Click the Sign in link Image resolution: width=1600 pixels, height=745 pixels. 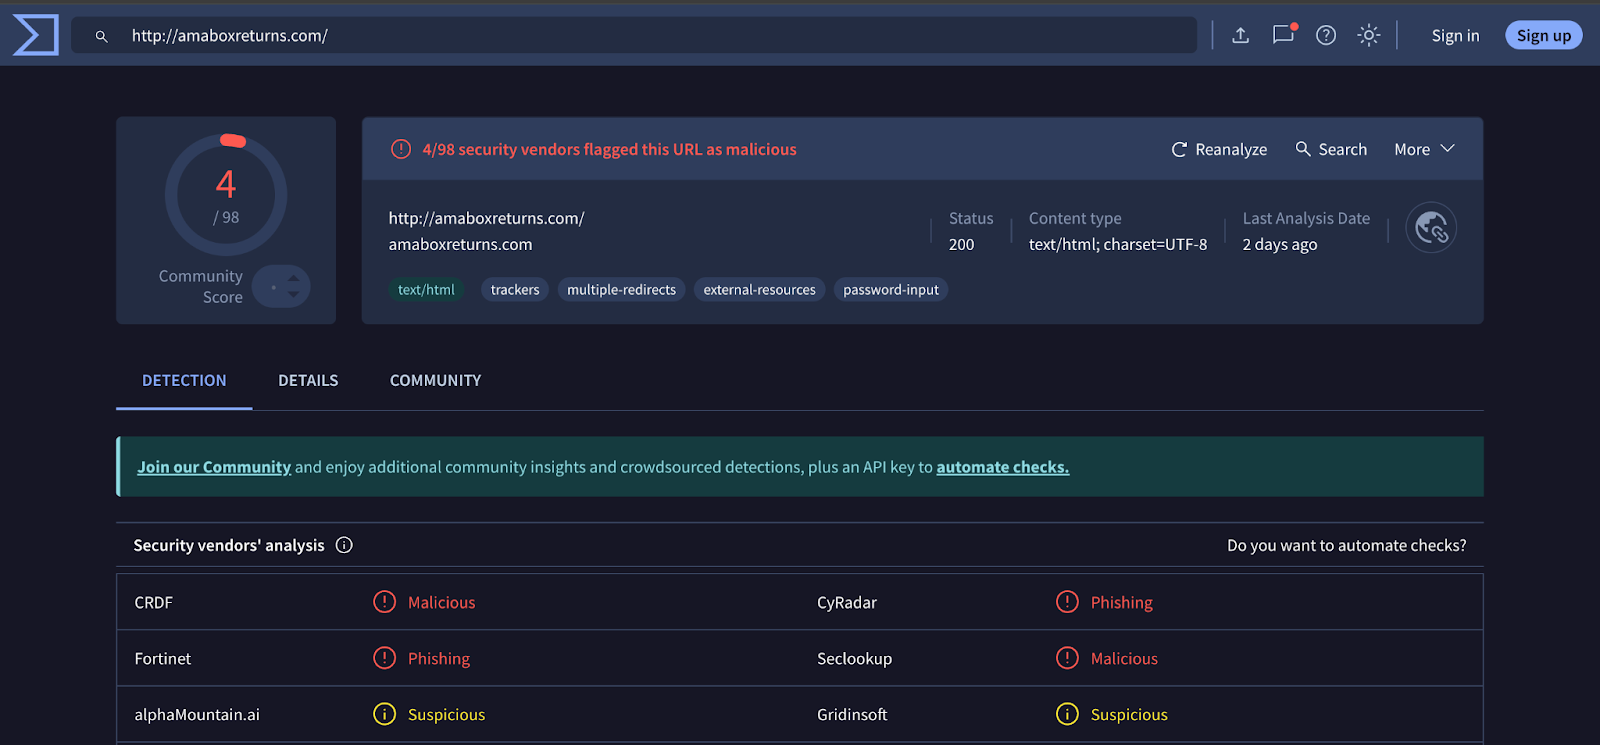click(1455, 35)
